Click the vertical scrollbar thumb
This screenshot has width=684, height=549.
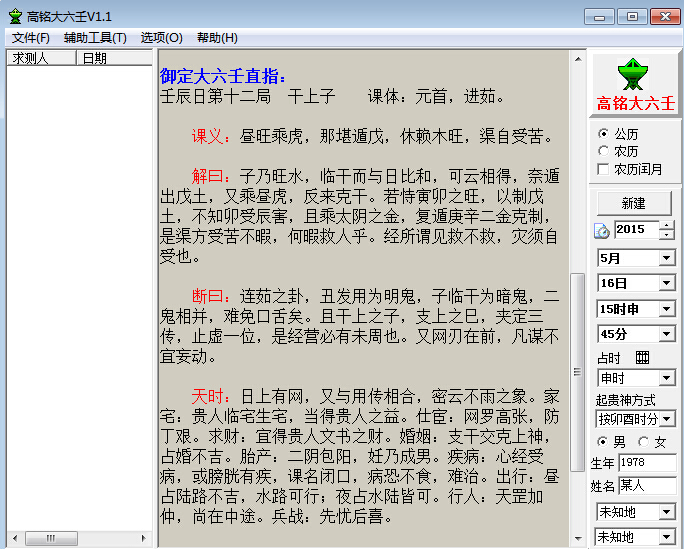point(578,372)
